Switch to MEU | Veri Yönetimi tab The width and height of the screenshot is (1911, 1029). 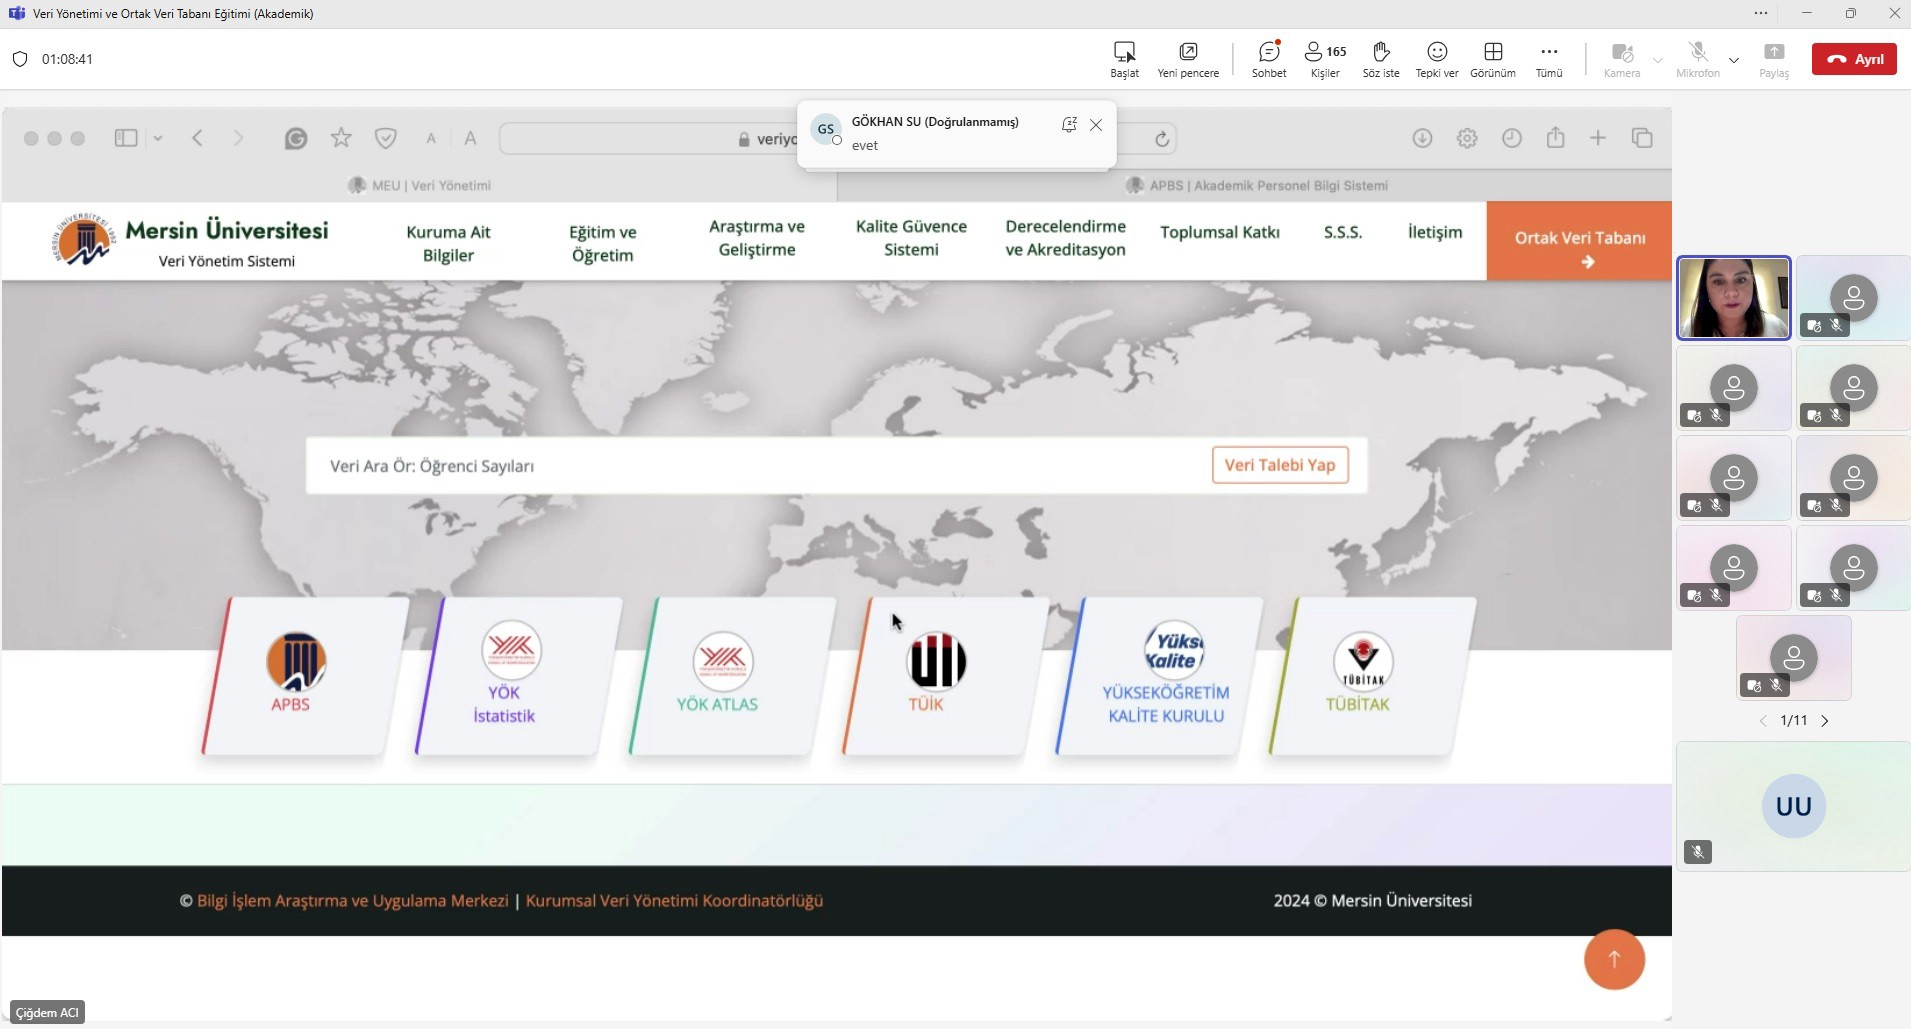pos(419,185)
